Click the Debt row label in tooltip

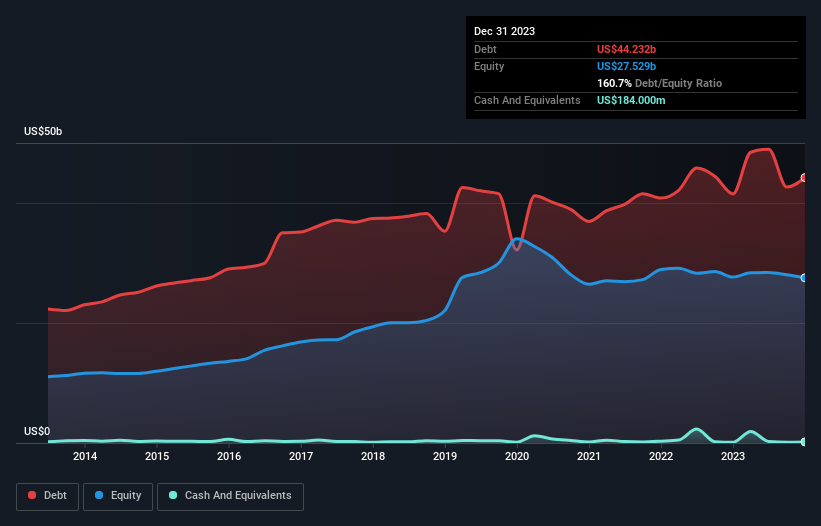pos(485,49)
